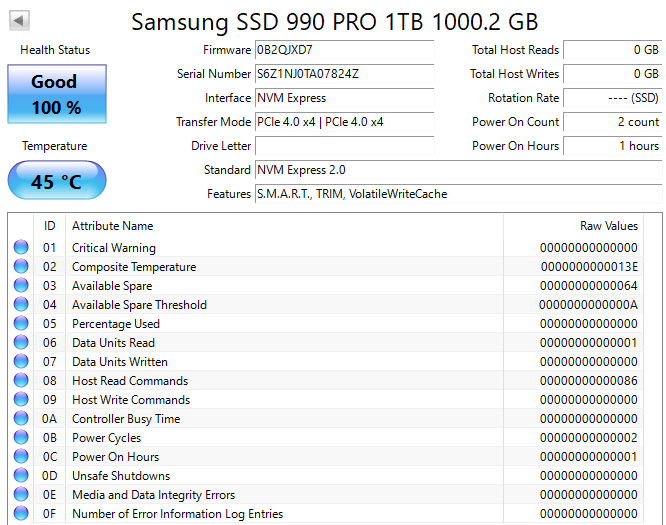Select the Firmware value field

[344, 50]
